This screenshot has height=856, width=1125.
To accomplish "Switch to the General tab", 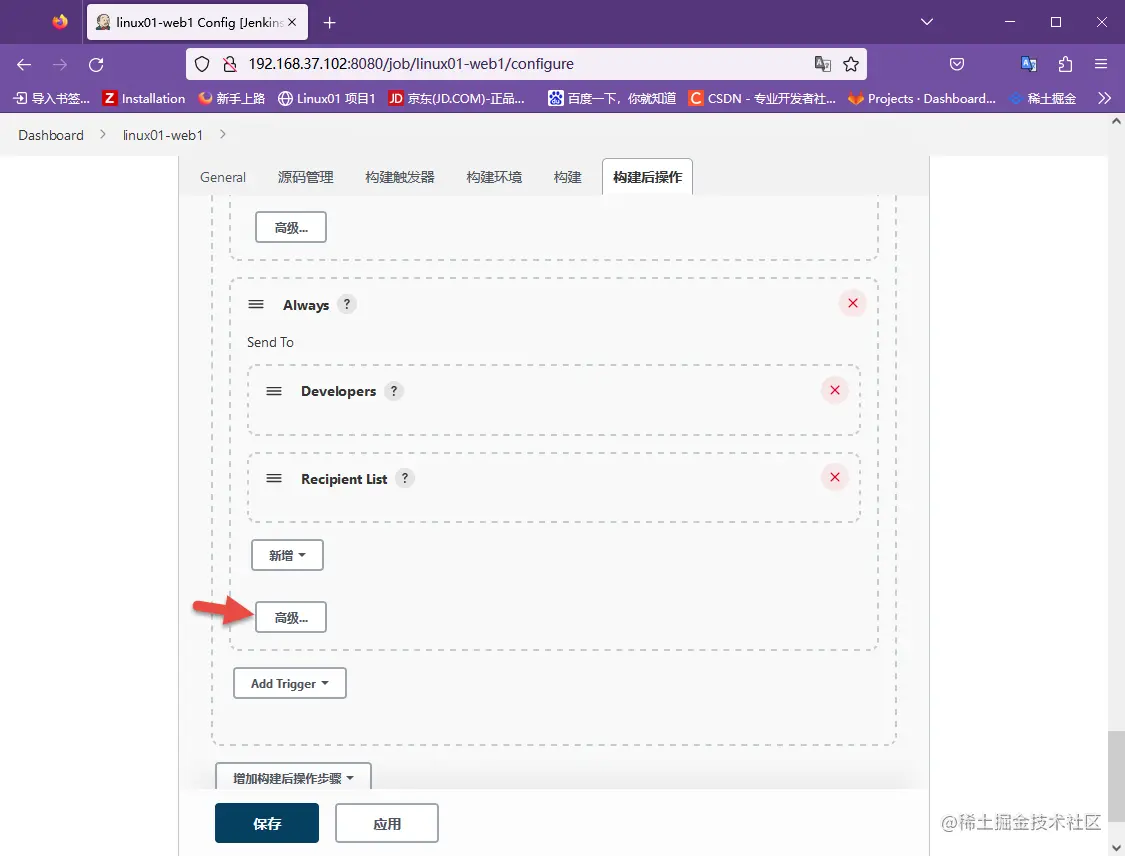I will (222, 177).
